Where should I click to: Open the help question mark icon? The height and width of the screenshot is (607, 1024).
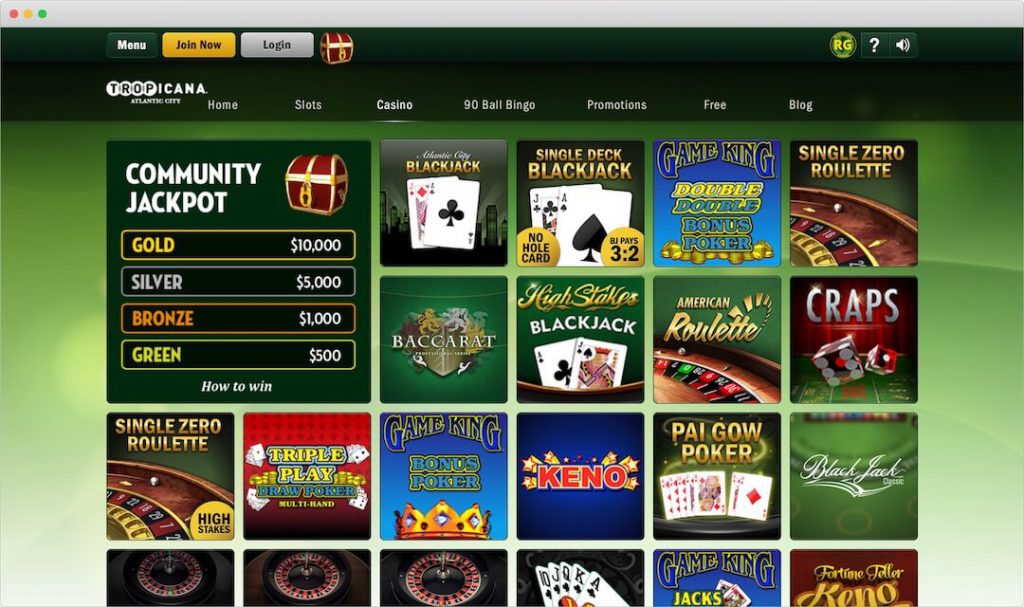pos(874,45)
